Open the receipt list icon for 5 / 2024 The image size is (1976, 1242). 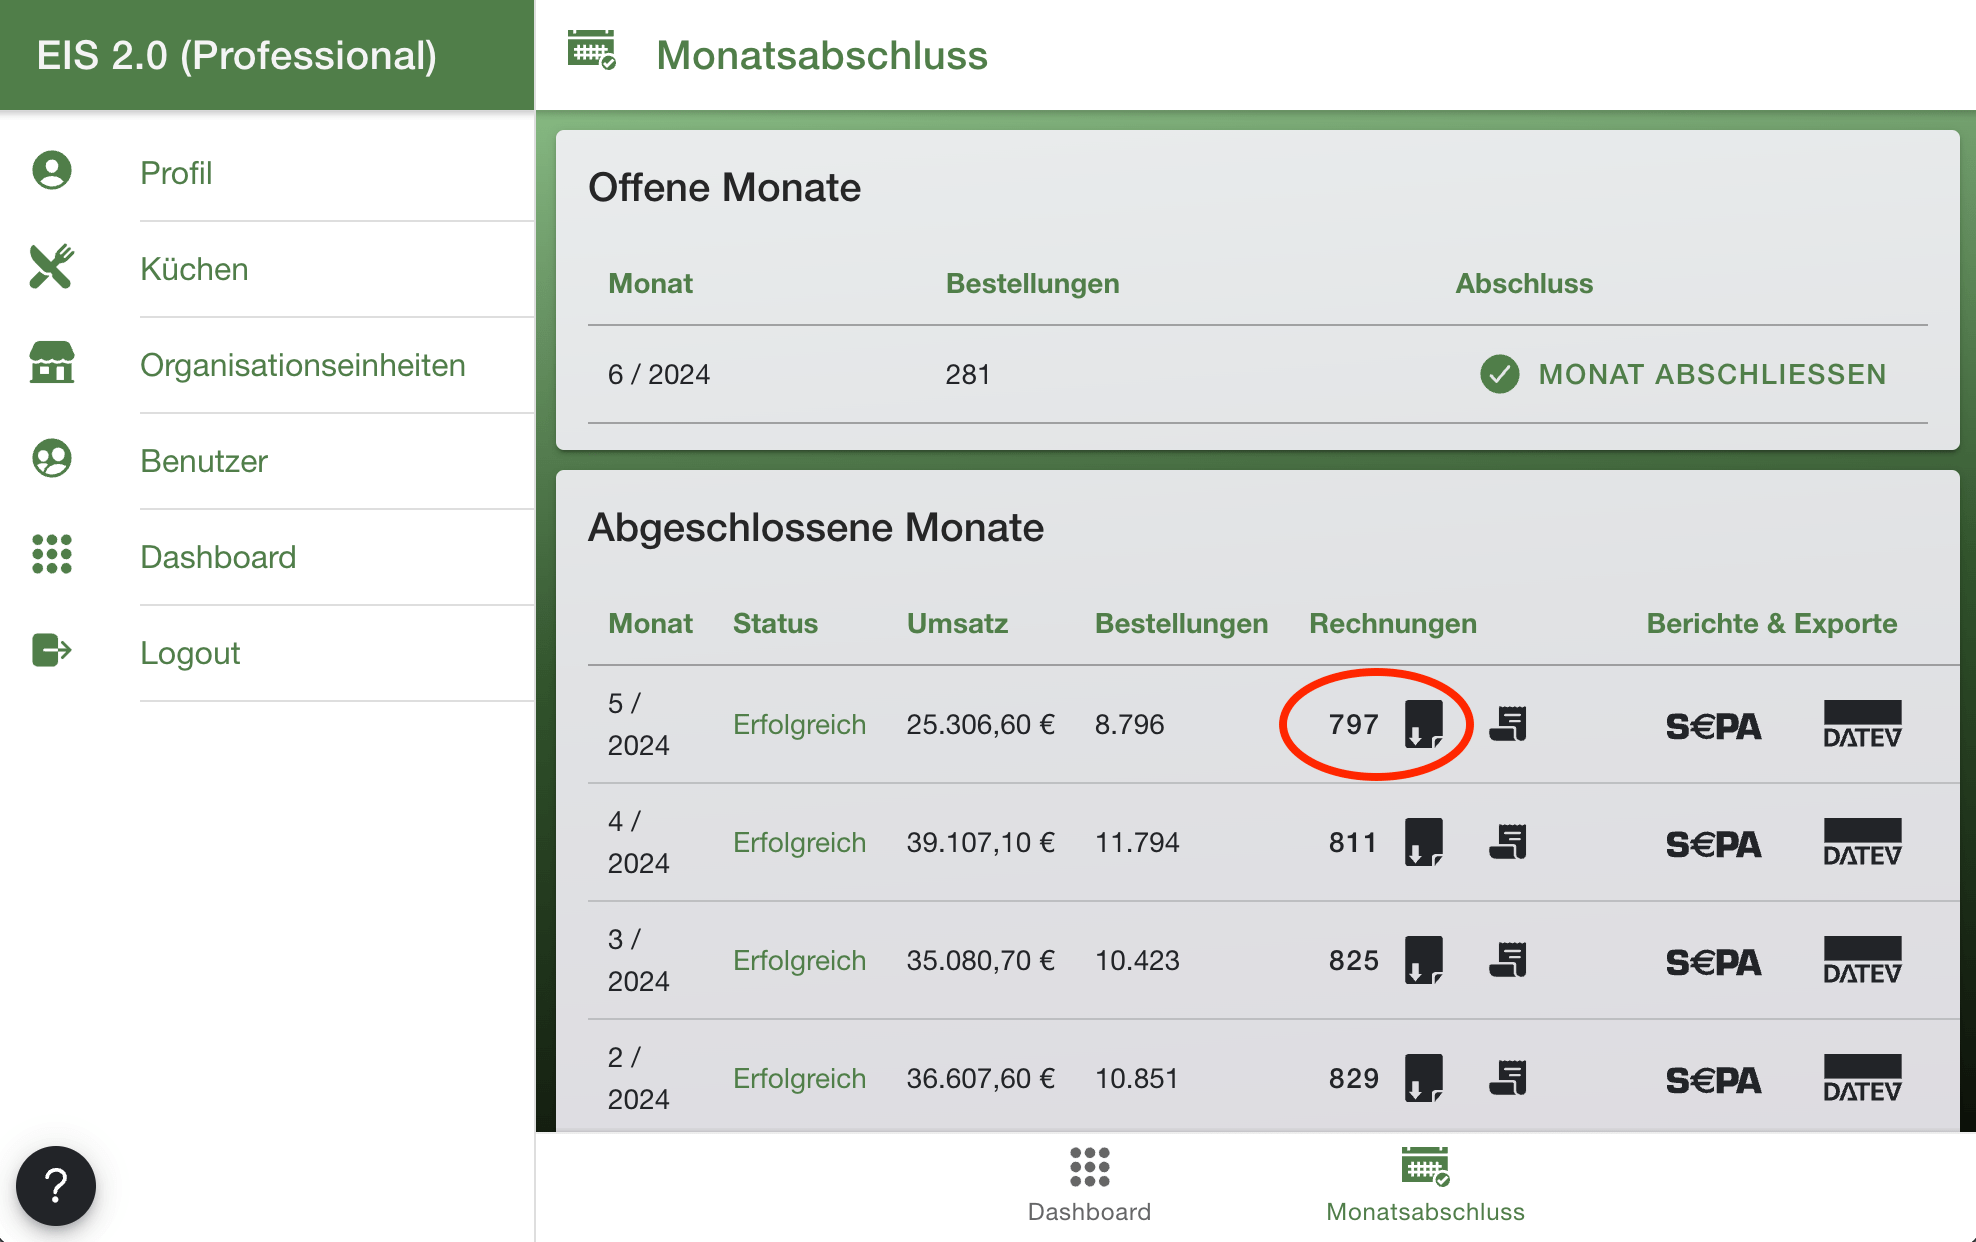point(1508,724)
